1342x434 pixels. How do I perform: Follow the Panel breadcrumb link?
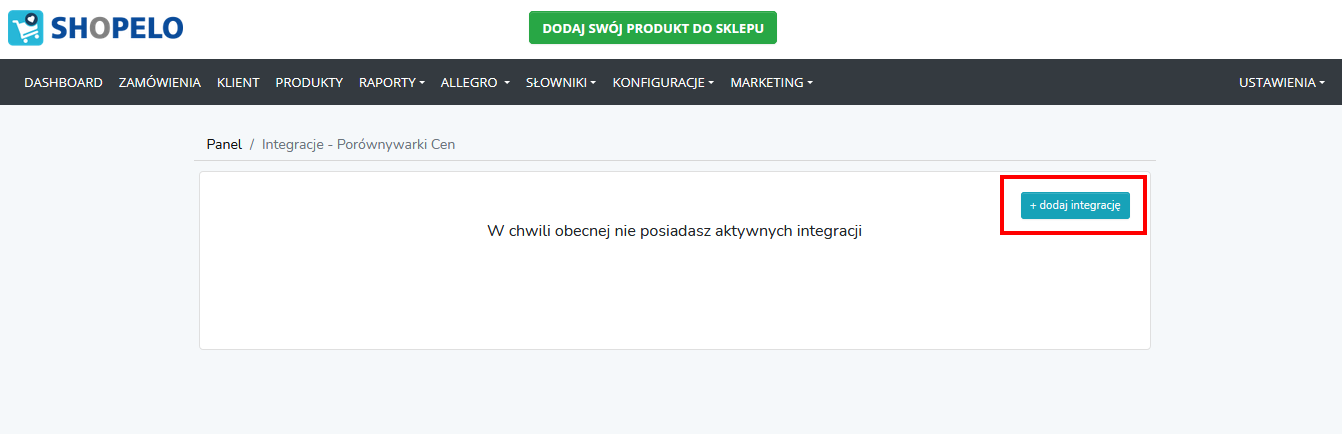click(224, 144)
